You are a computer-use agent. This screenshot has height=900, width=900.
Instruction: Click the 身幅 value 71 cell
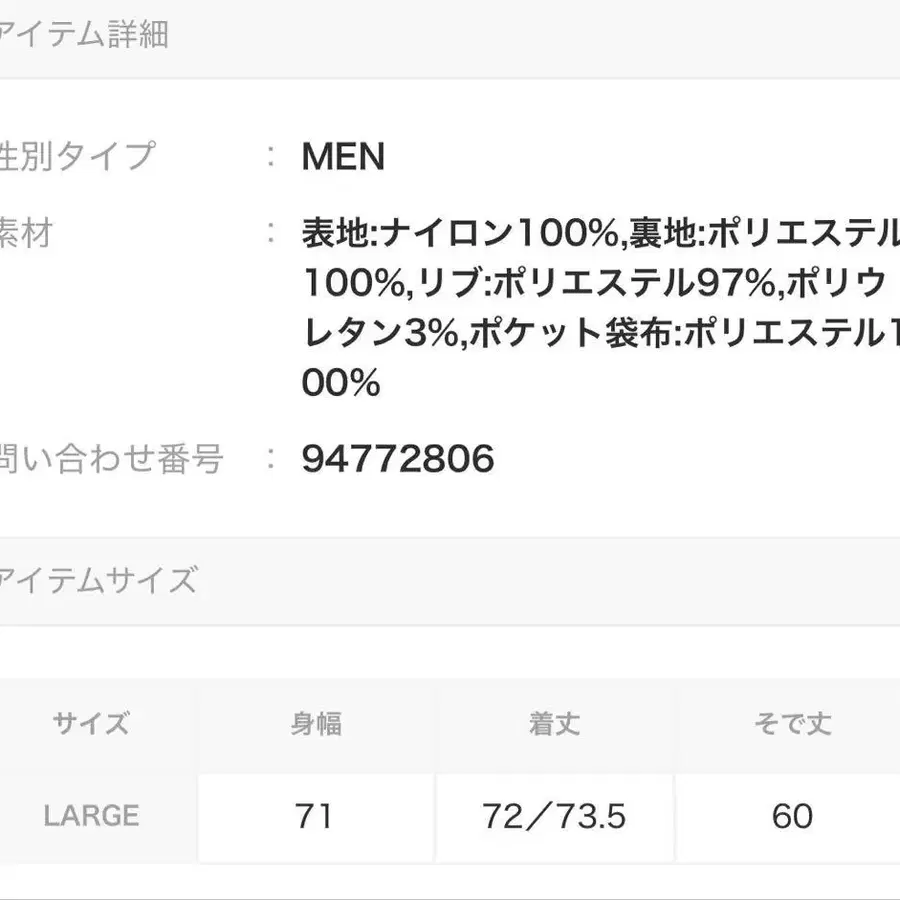(x=314, y=817)
